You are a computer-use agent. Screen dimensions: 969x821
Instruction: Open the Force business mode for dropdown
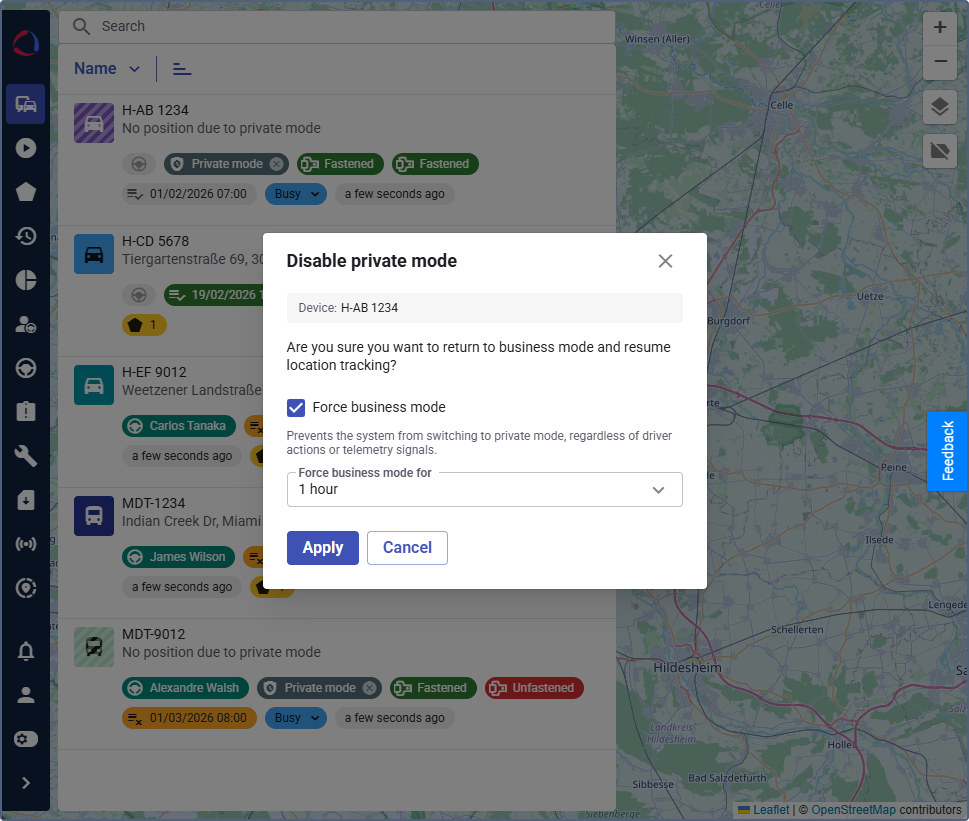pos(484,490)
